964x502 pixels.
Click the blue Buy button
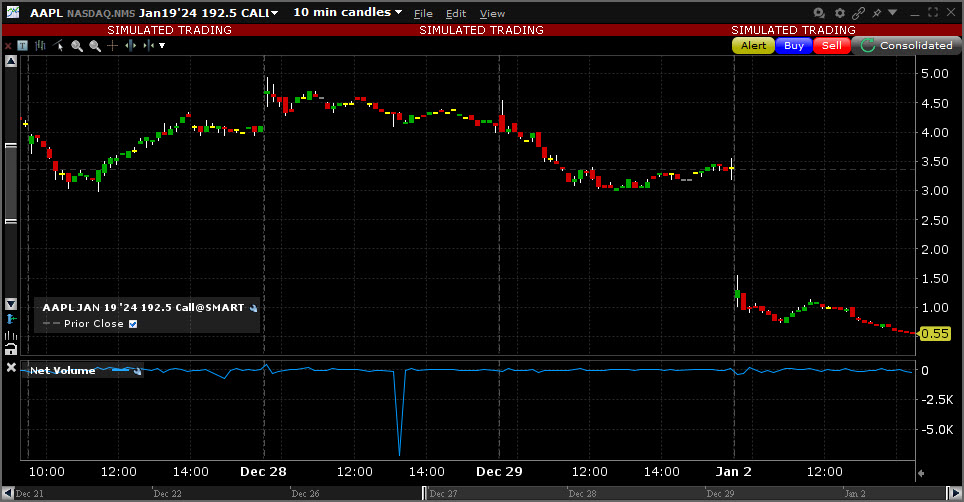coord(794,45)
